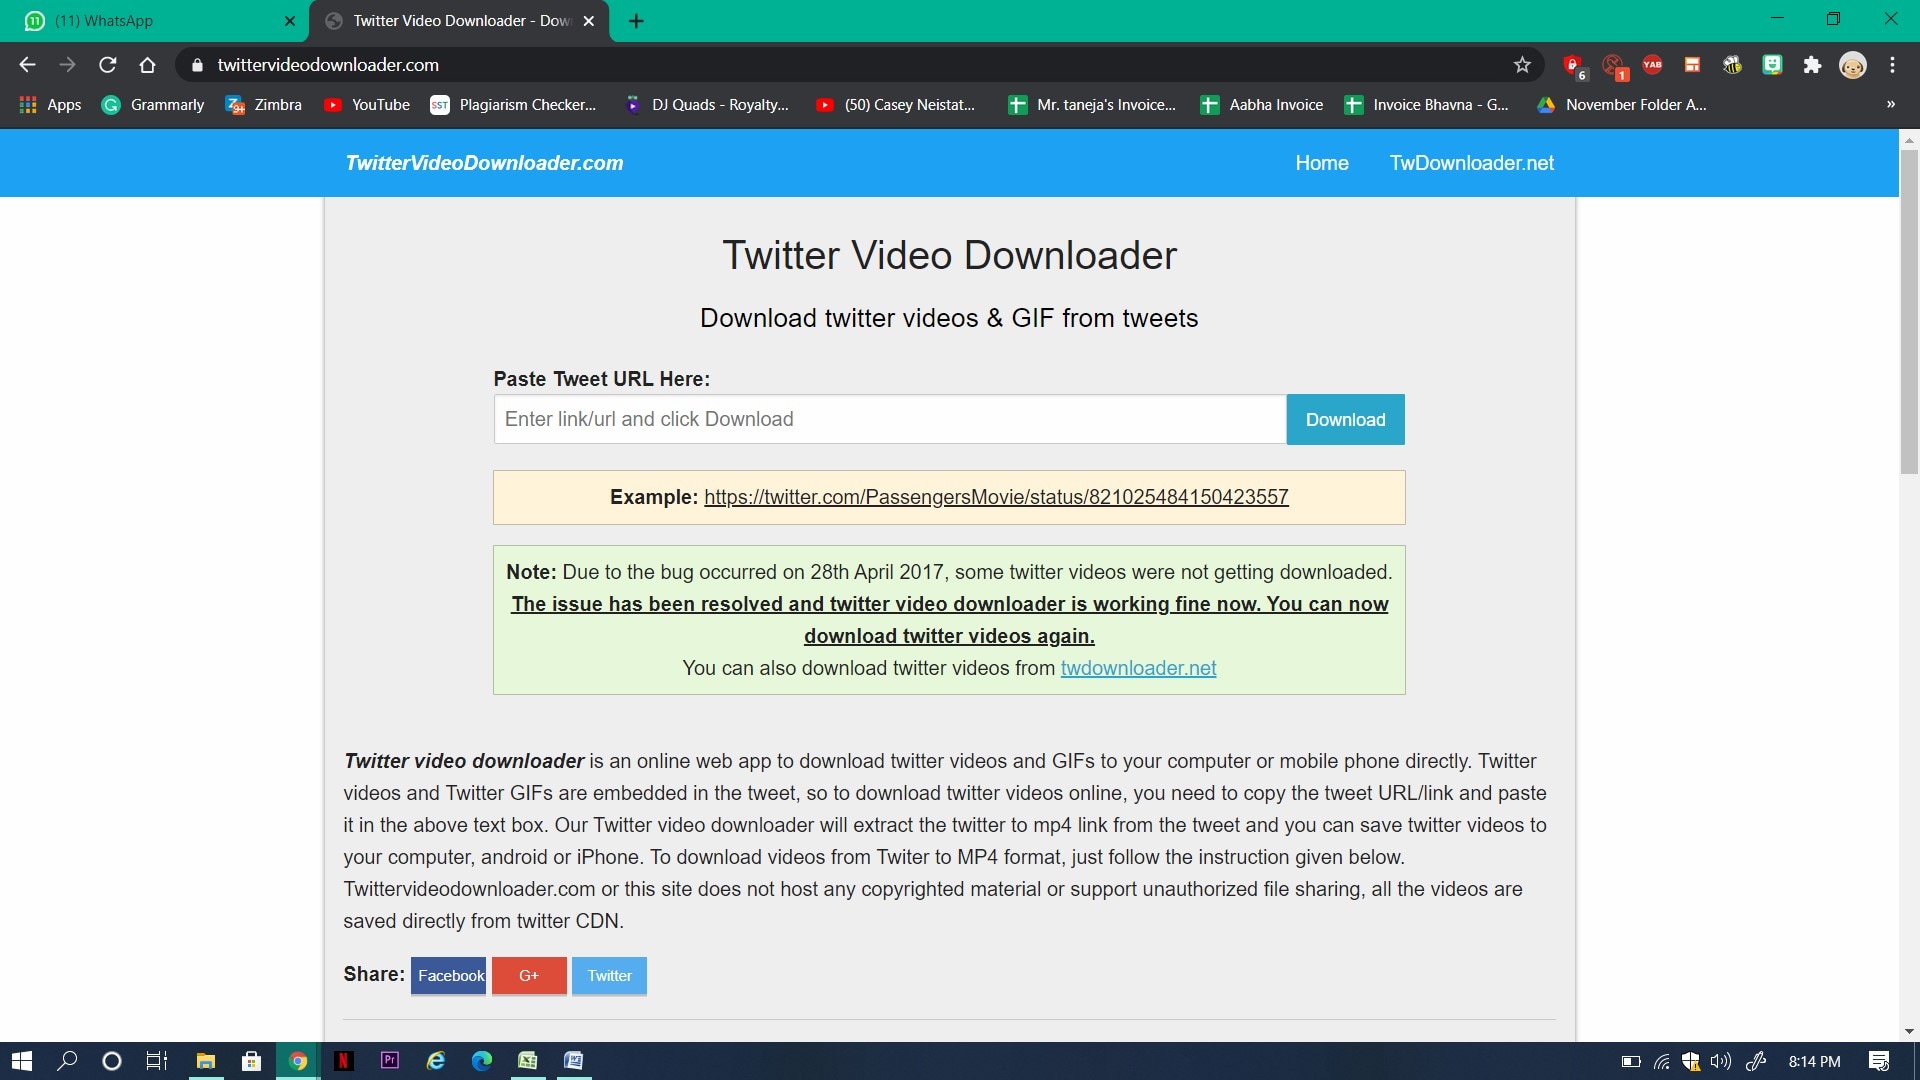Click the tweet URL paste field

click(x=889, y=419)
